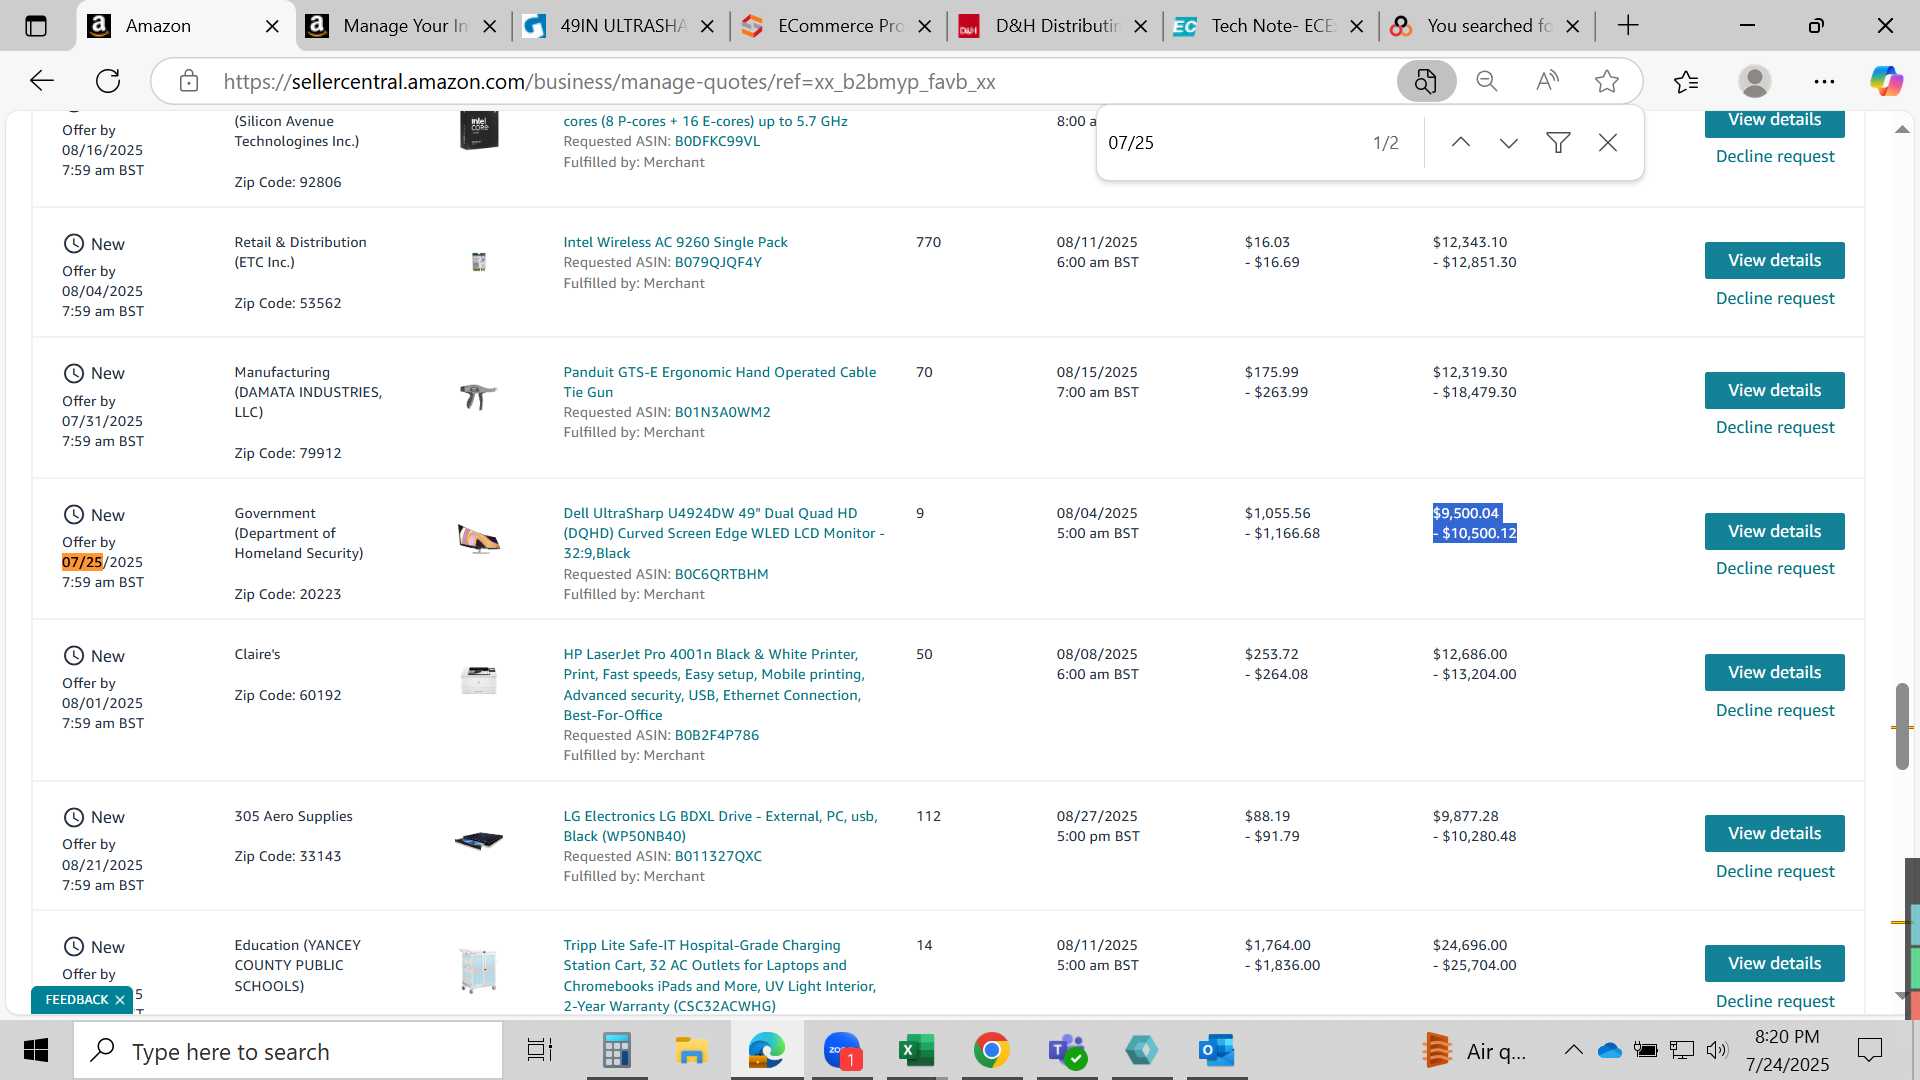Open browser profile avatar
Viewport: 1920px width, 1080px height.
point(1755,81)
